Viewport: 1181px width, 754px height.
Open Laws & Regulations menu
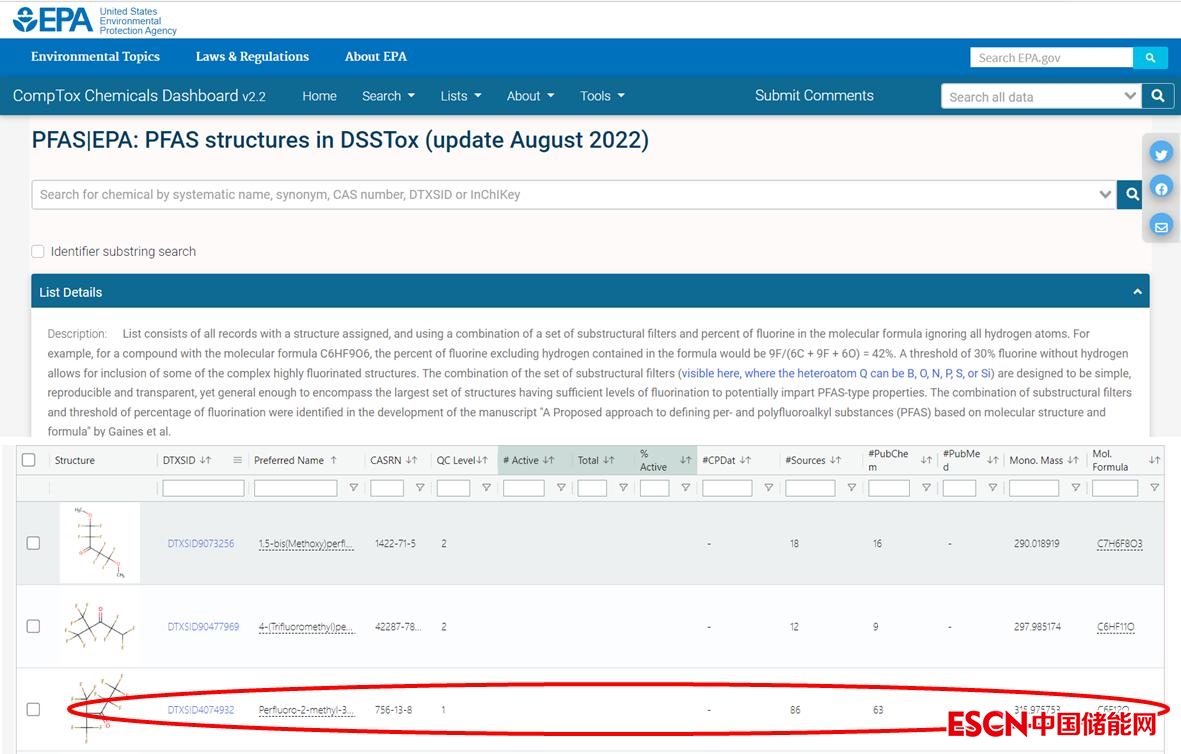252,57
